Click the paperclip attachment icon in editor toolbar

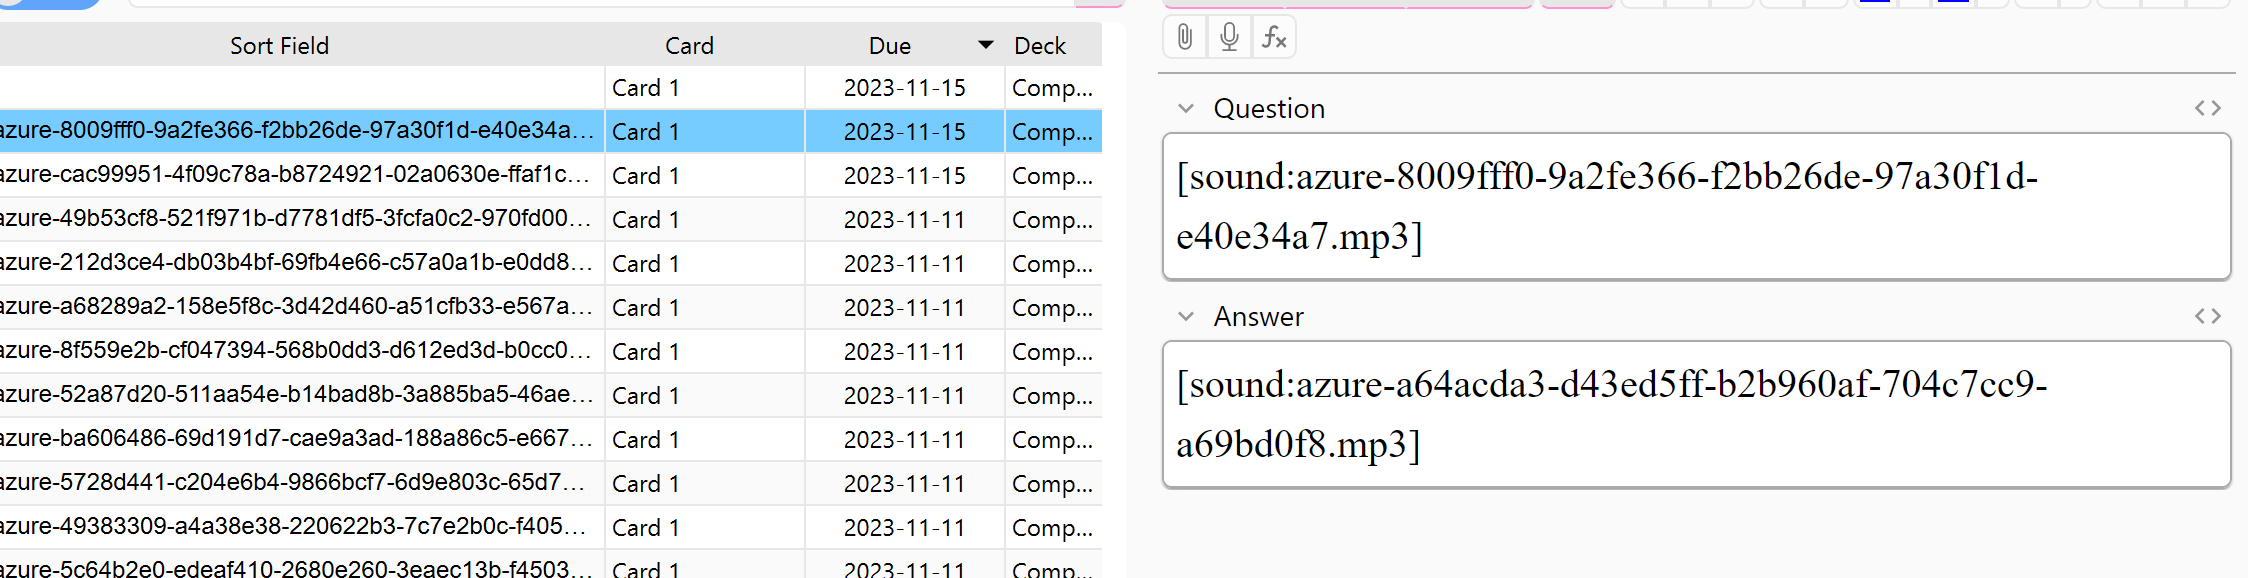point(1184,37)
